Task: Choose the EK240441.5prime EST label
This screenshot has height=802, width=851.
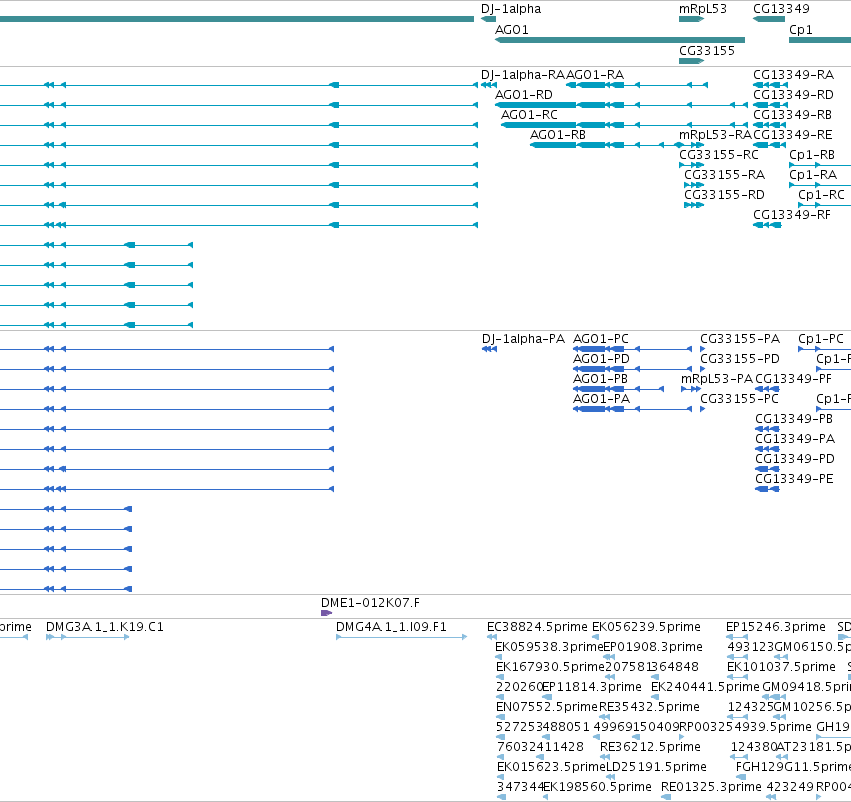Action: click(706, 687)
